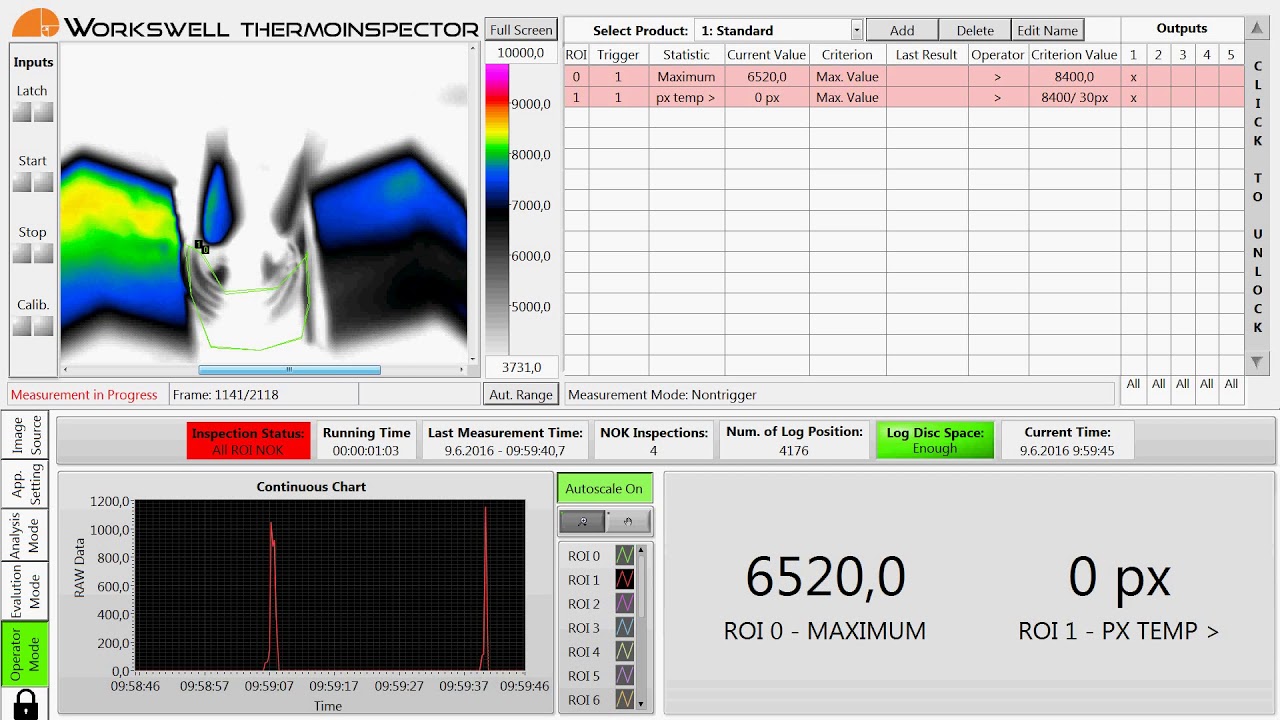This screenshot has width=1280, height=720.
Task: Switch to the Evaluation Mode tab
Action: click(x=26, y=592)
